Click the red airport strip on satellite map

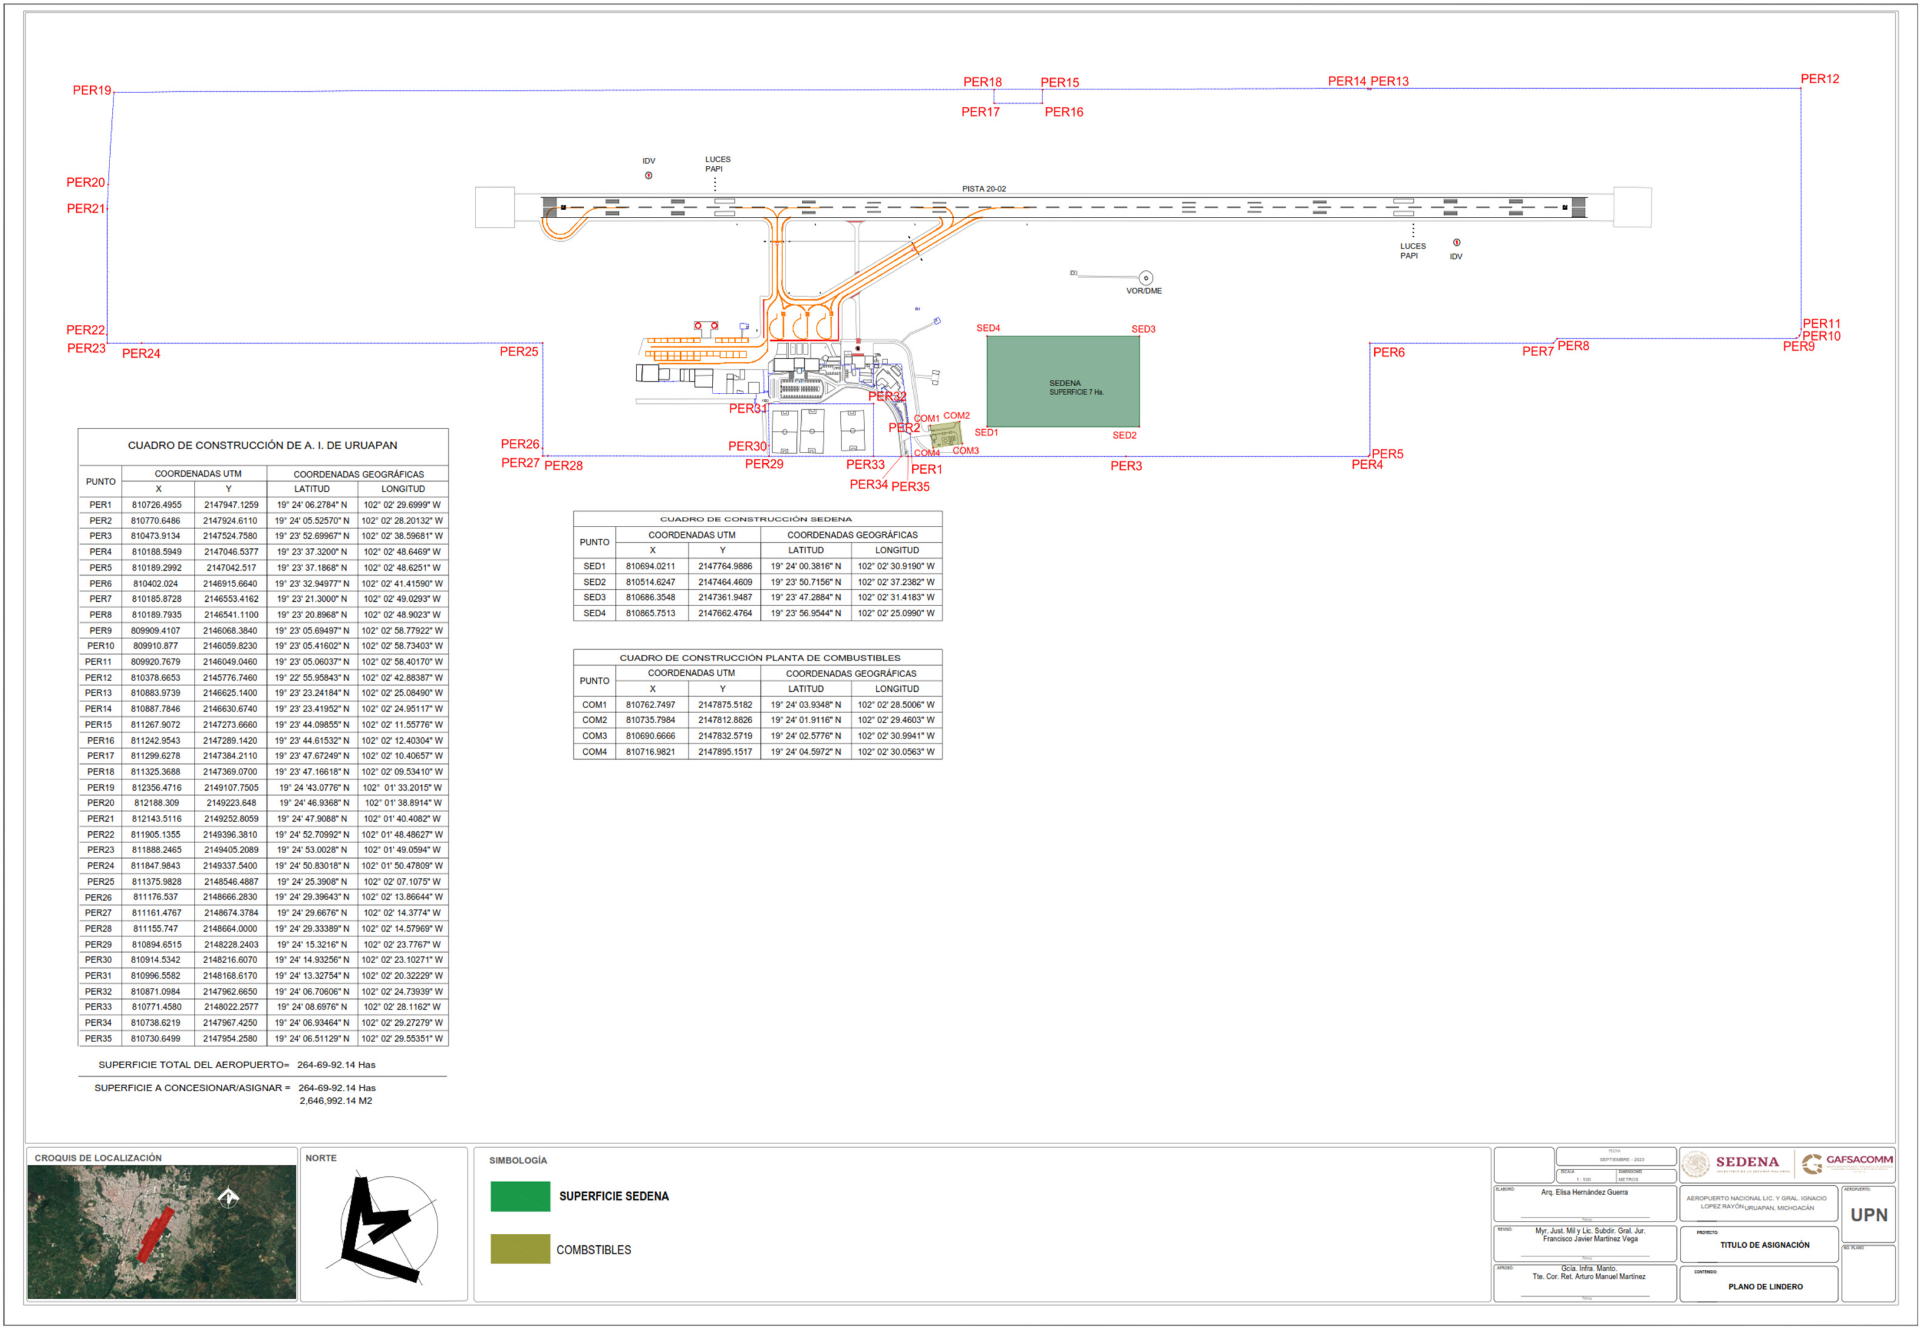point(154,1234)
